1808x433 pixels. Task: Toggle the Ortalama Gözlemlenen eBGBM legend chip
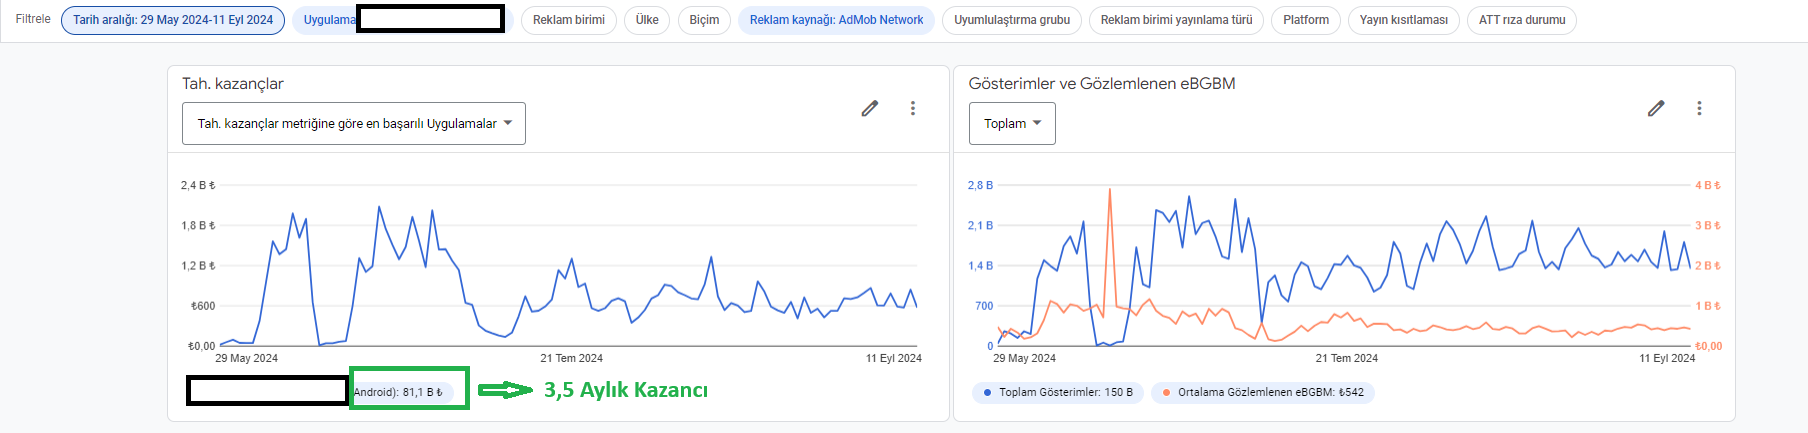[x=1263, y=393]
